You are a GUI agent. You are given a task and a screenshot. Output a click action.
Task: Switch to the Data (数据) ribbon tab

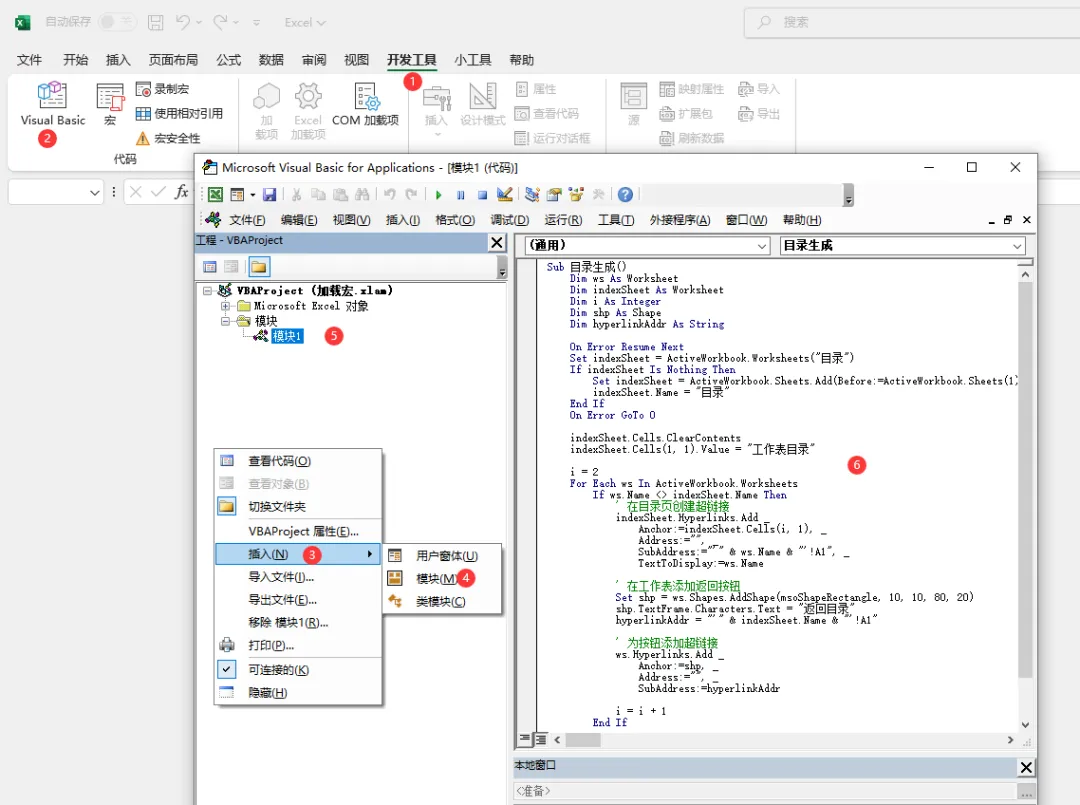271,60
